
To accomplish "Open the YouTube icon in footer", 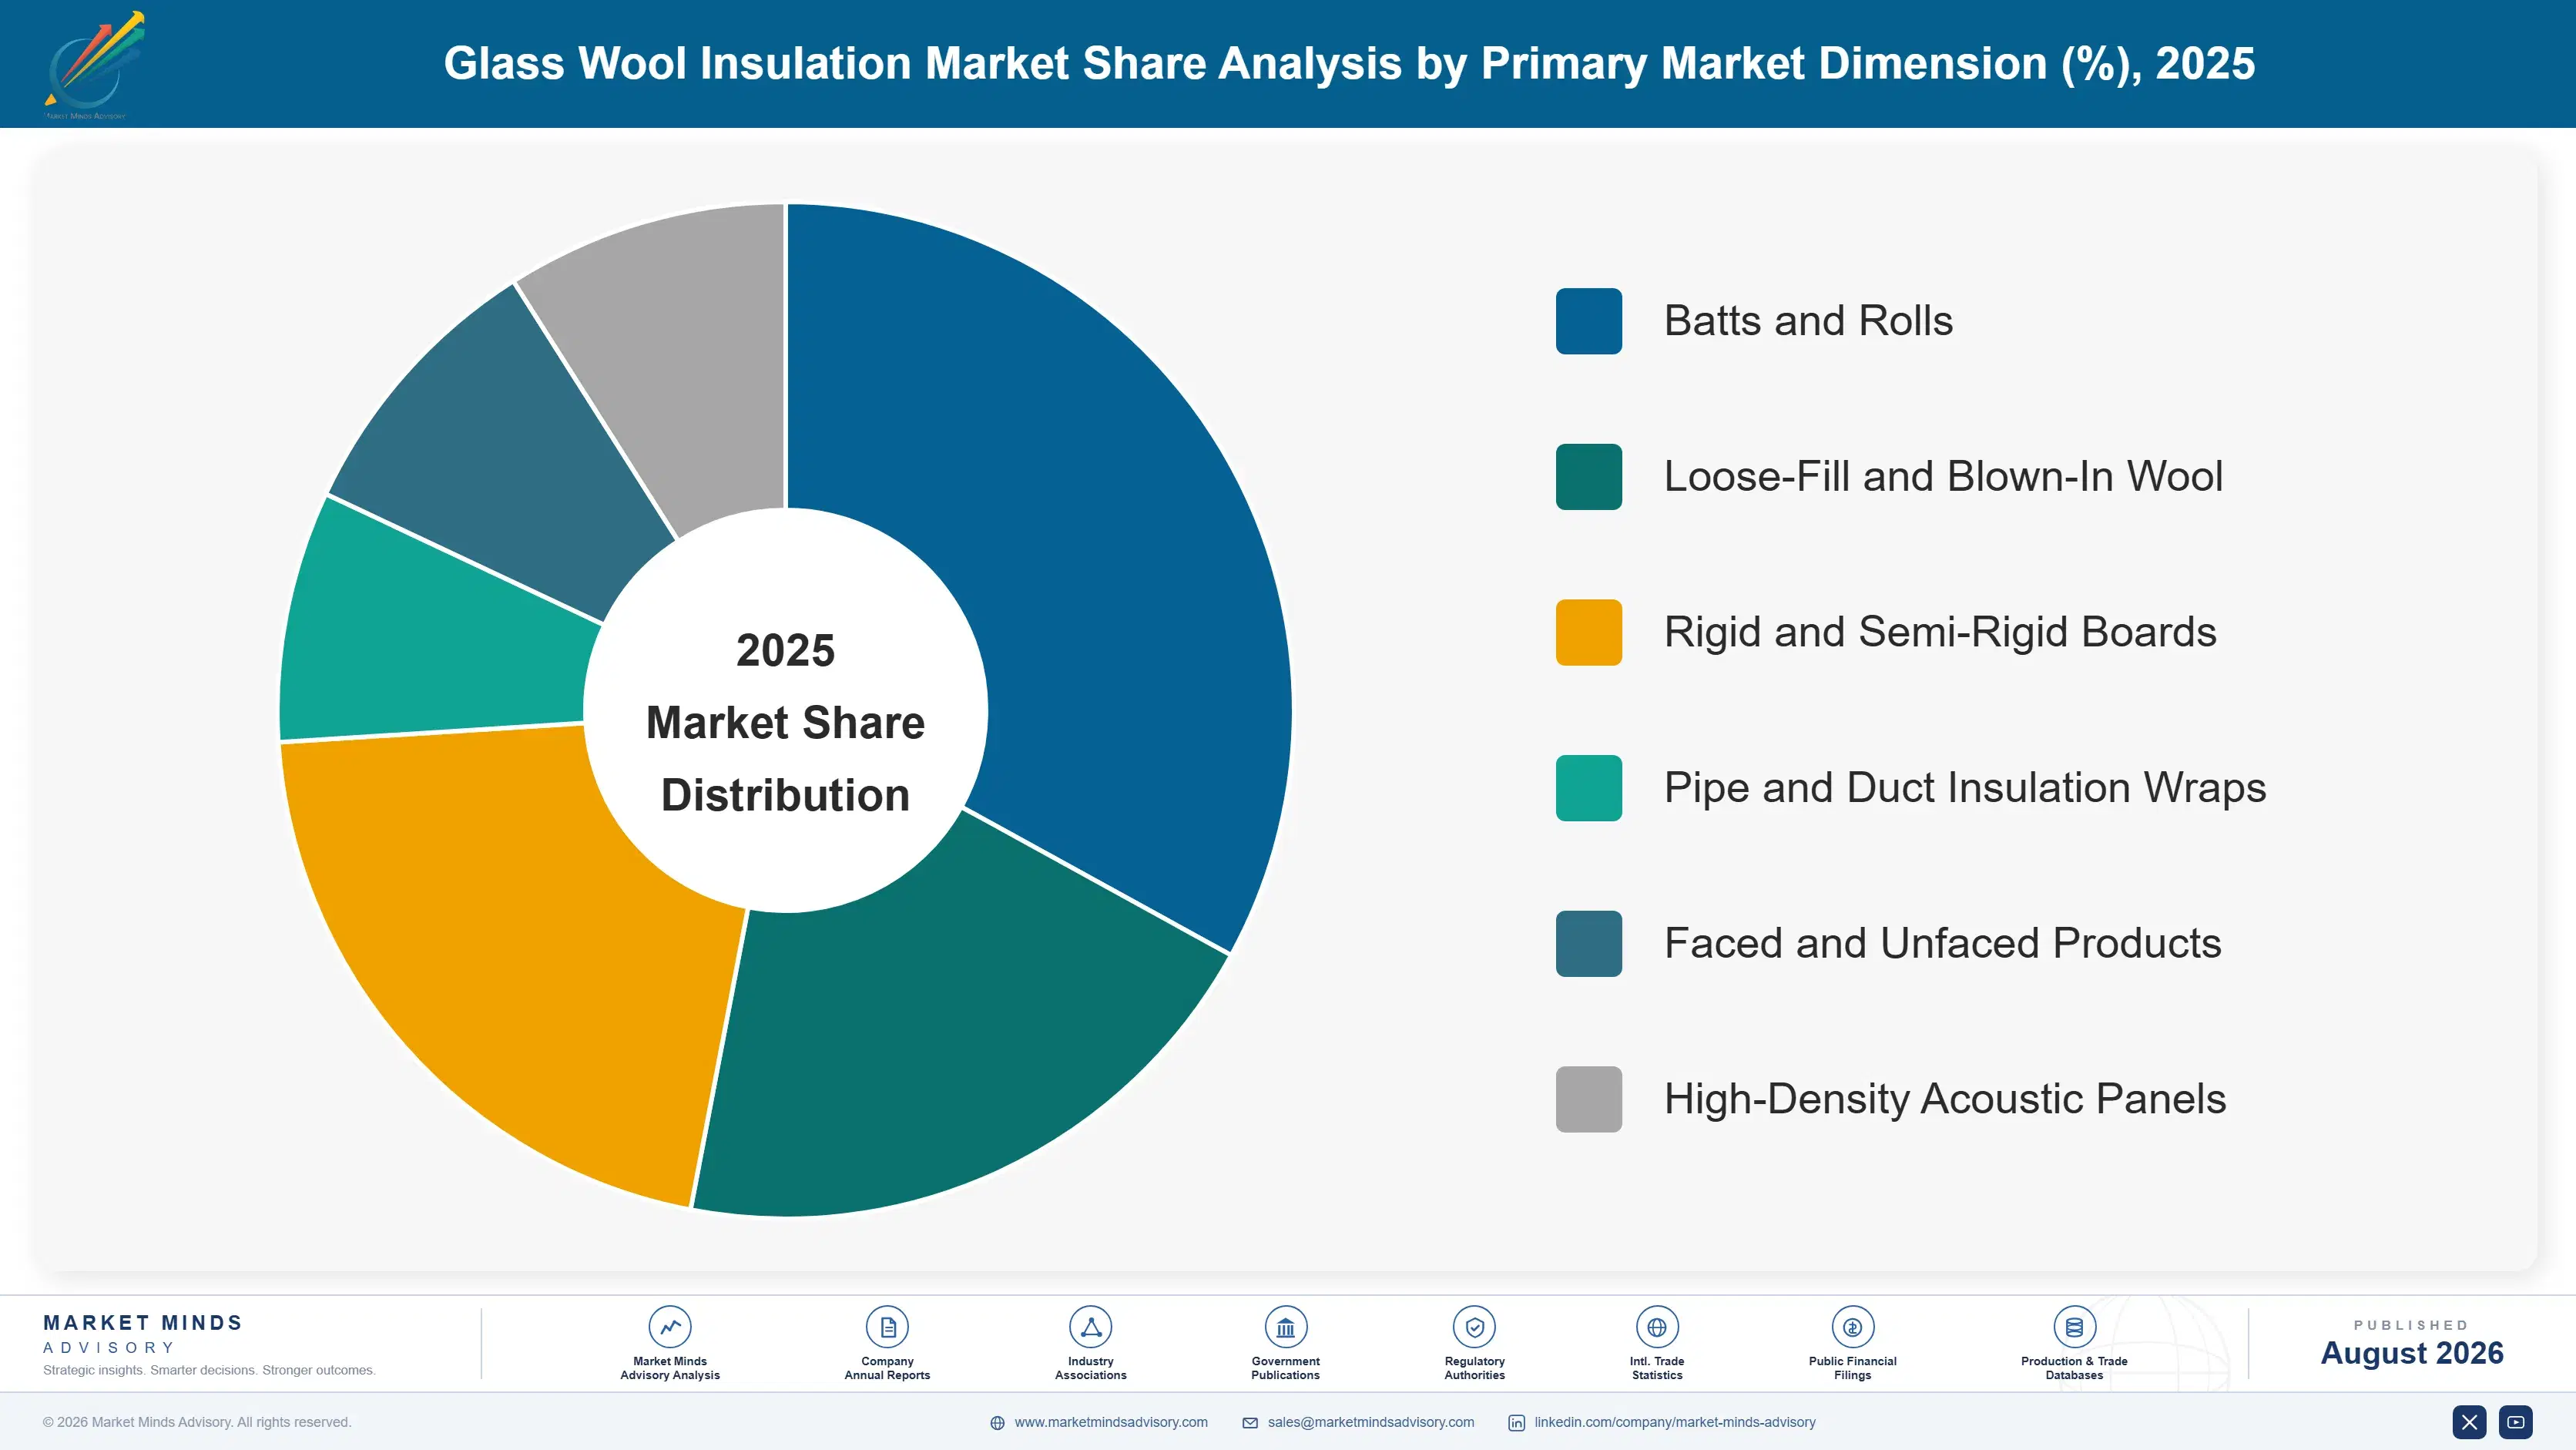I will point(2516,1422).
